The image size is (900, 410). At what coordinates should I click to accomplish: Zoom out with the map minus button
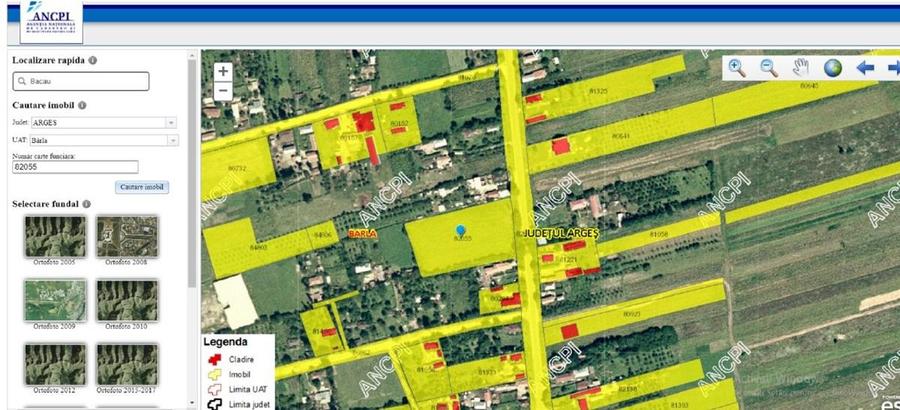223,91
